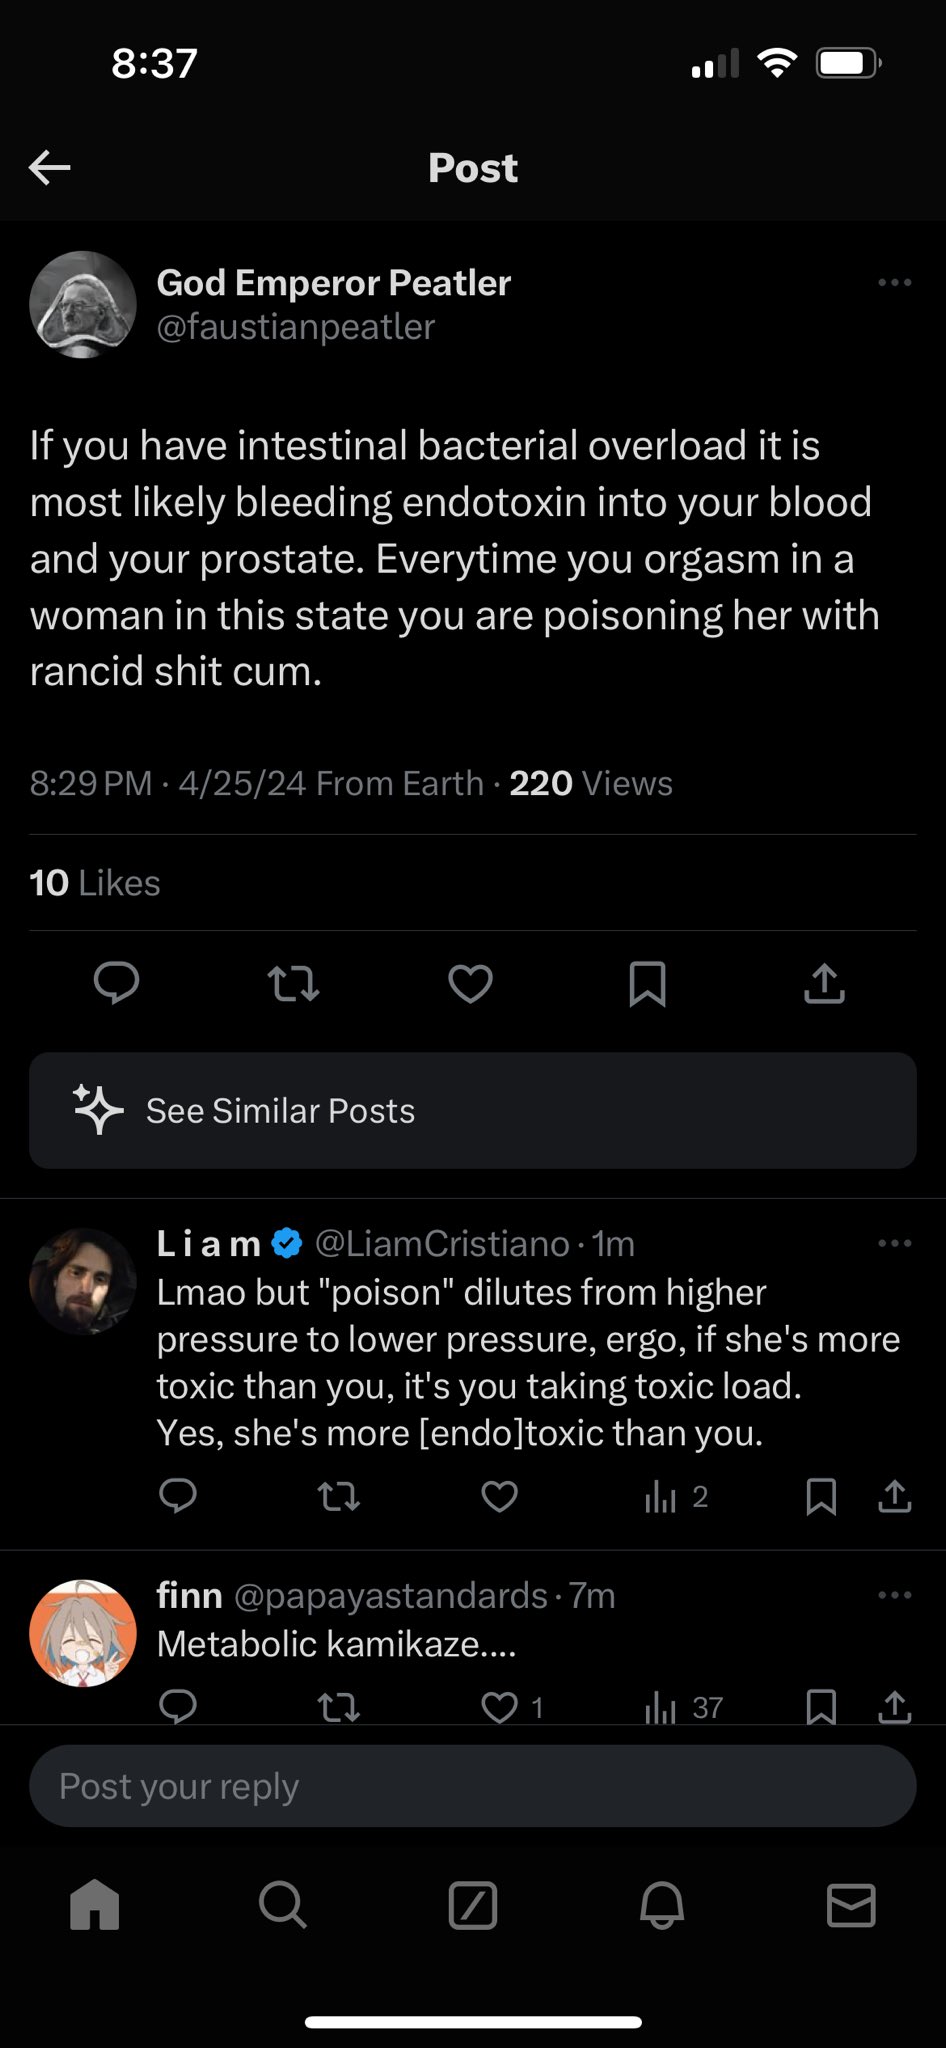The width and height of the screenshot is (946, 2048).
Task: Like the main post
Action: [470, 983]
